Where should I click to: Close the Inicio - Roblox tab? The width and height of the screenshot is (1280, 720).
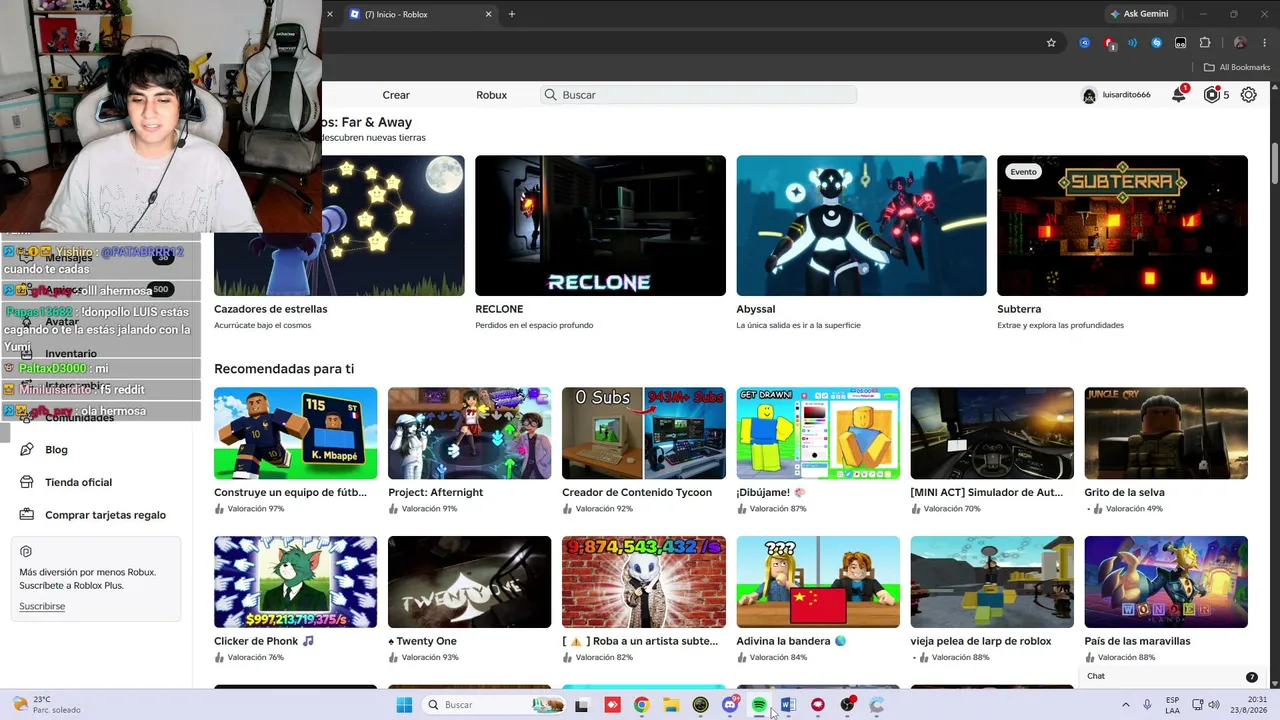[489, 14]
